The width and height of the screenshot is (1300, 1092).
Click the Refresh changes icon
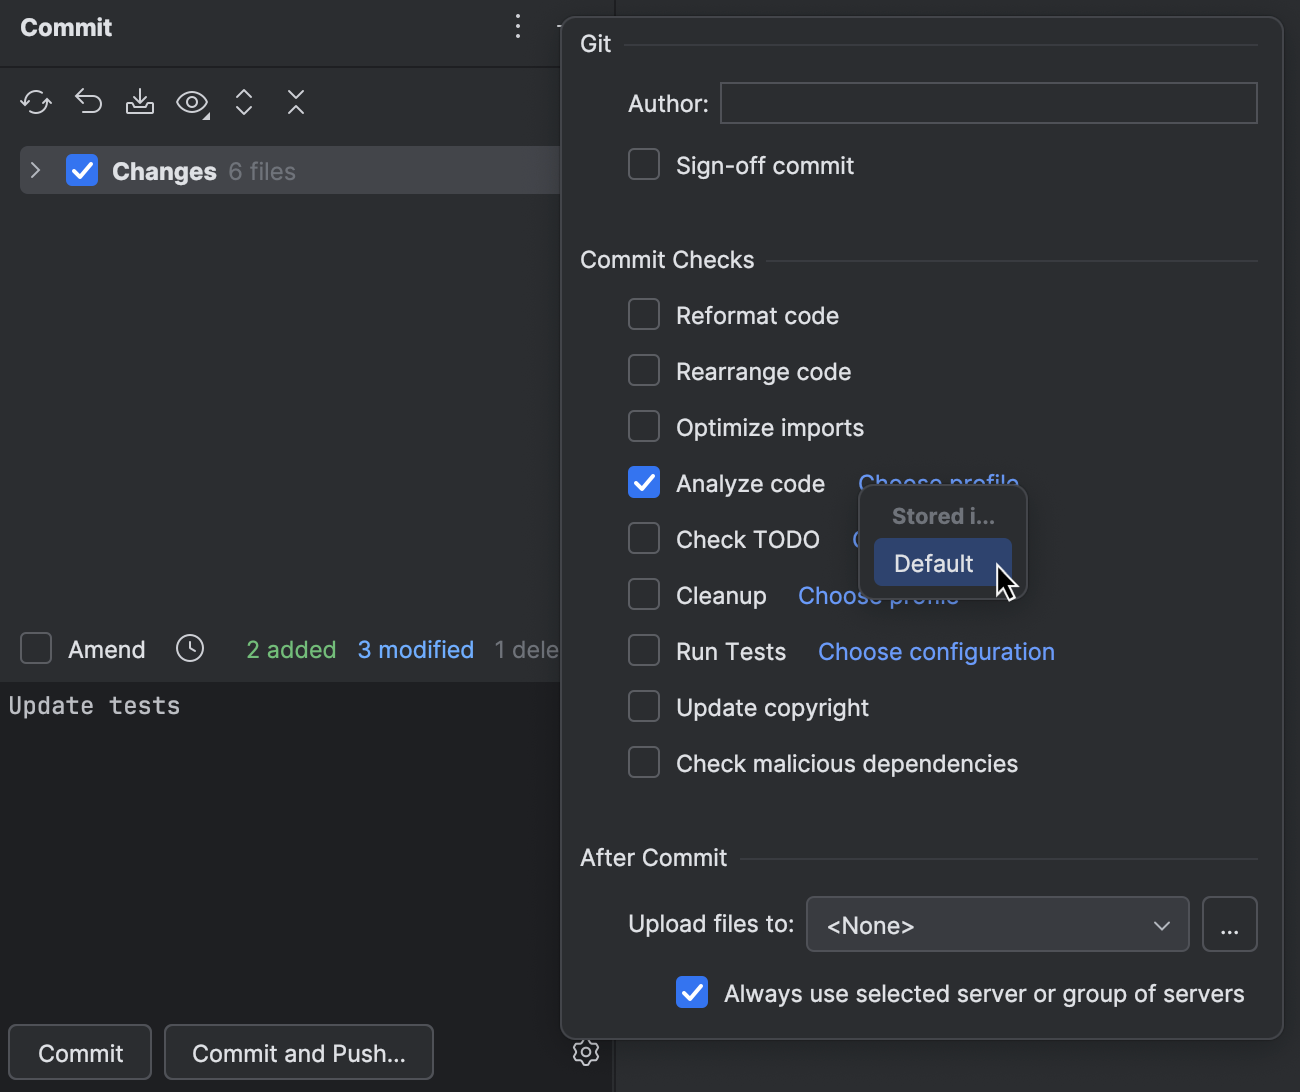click(36, 102)
